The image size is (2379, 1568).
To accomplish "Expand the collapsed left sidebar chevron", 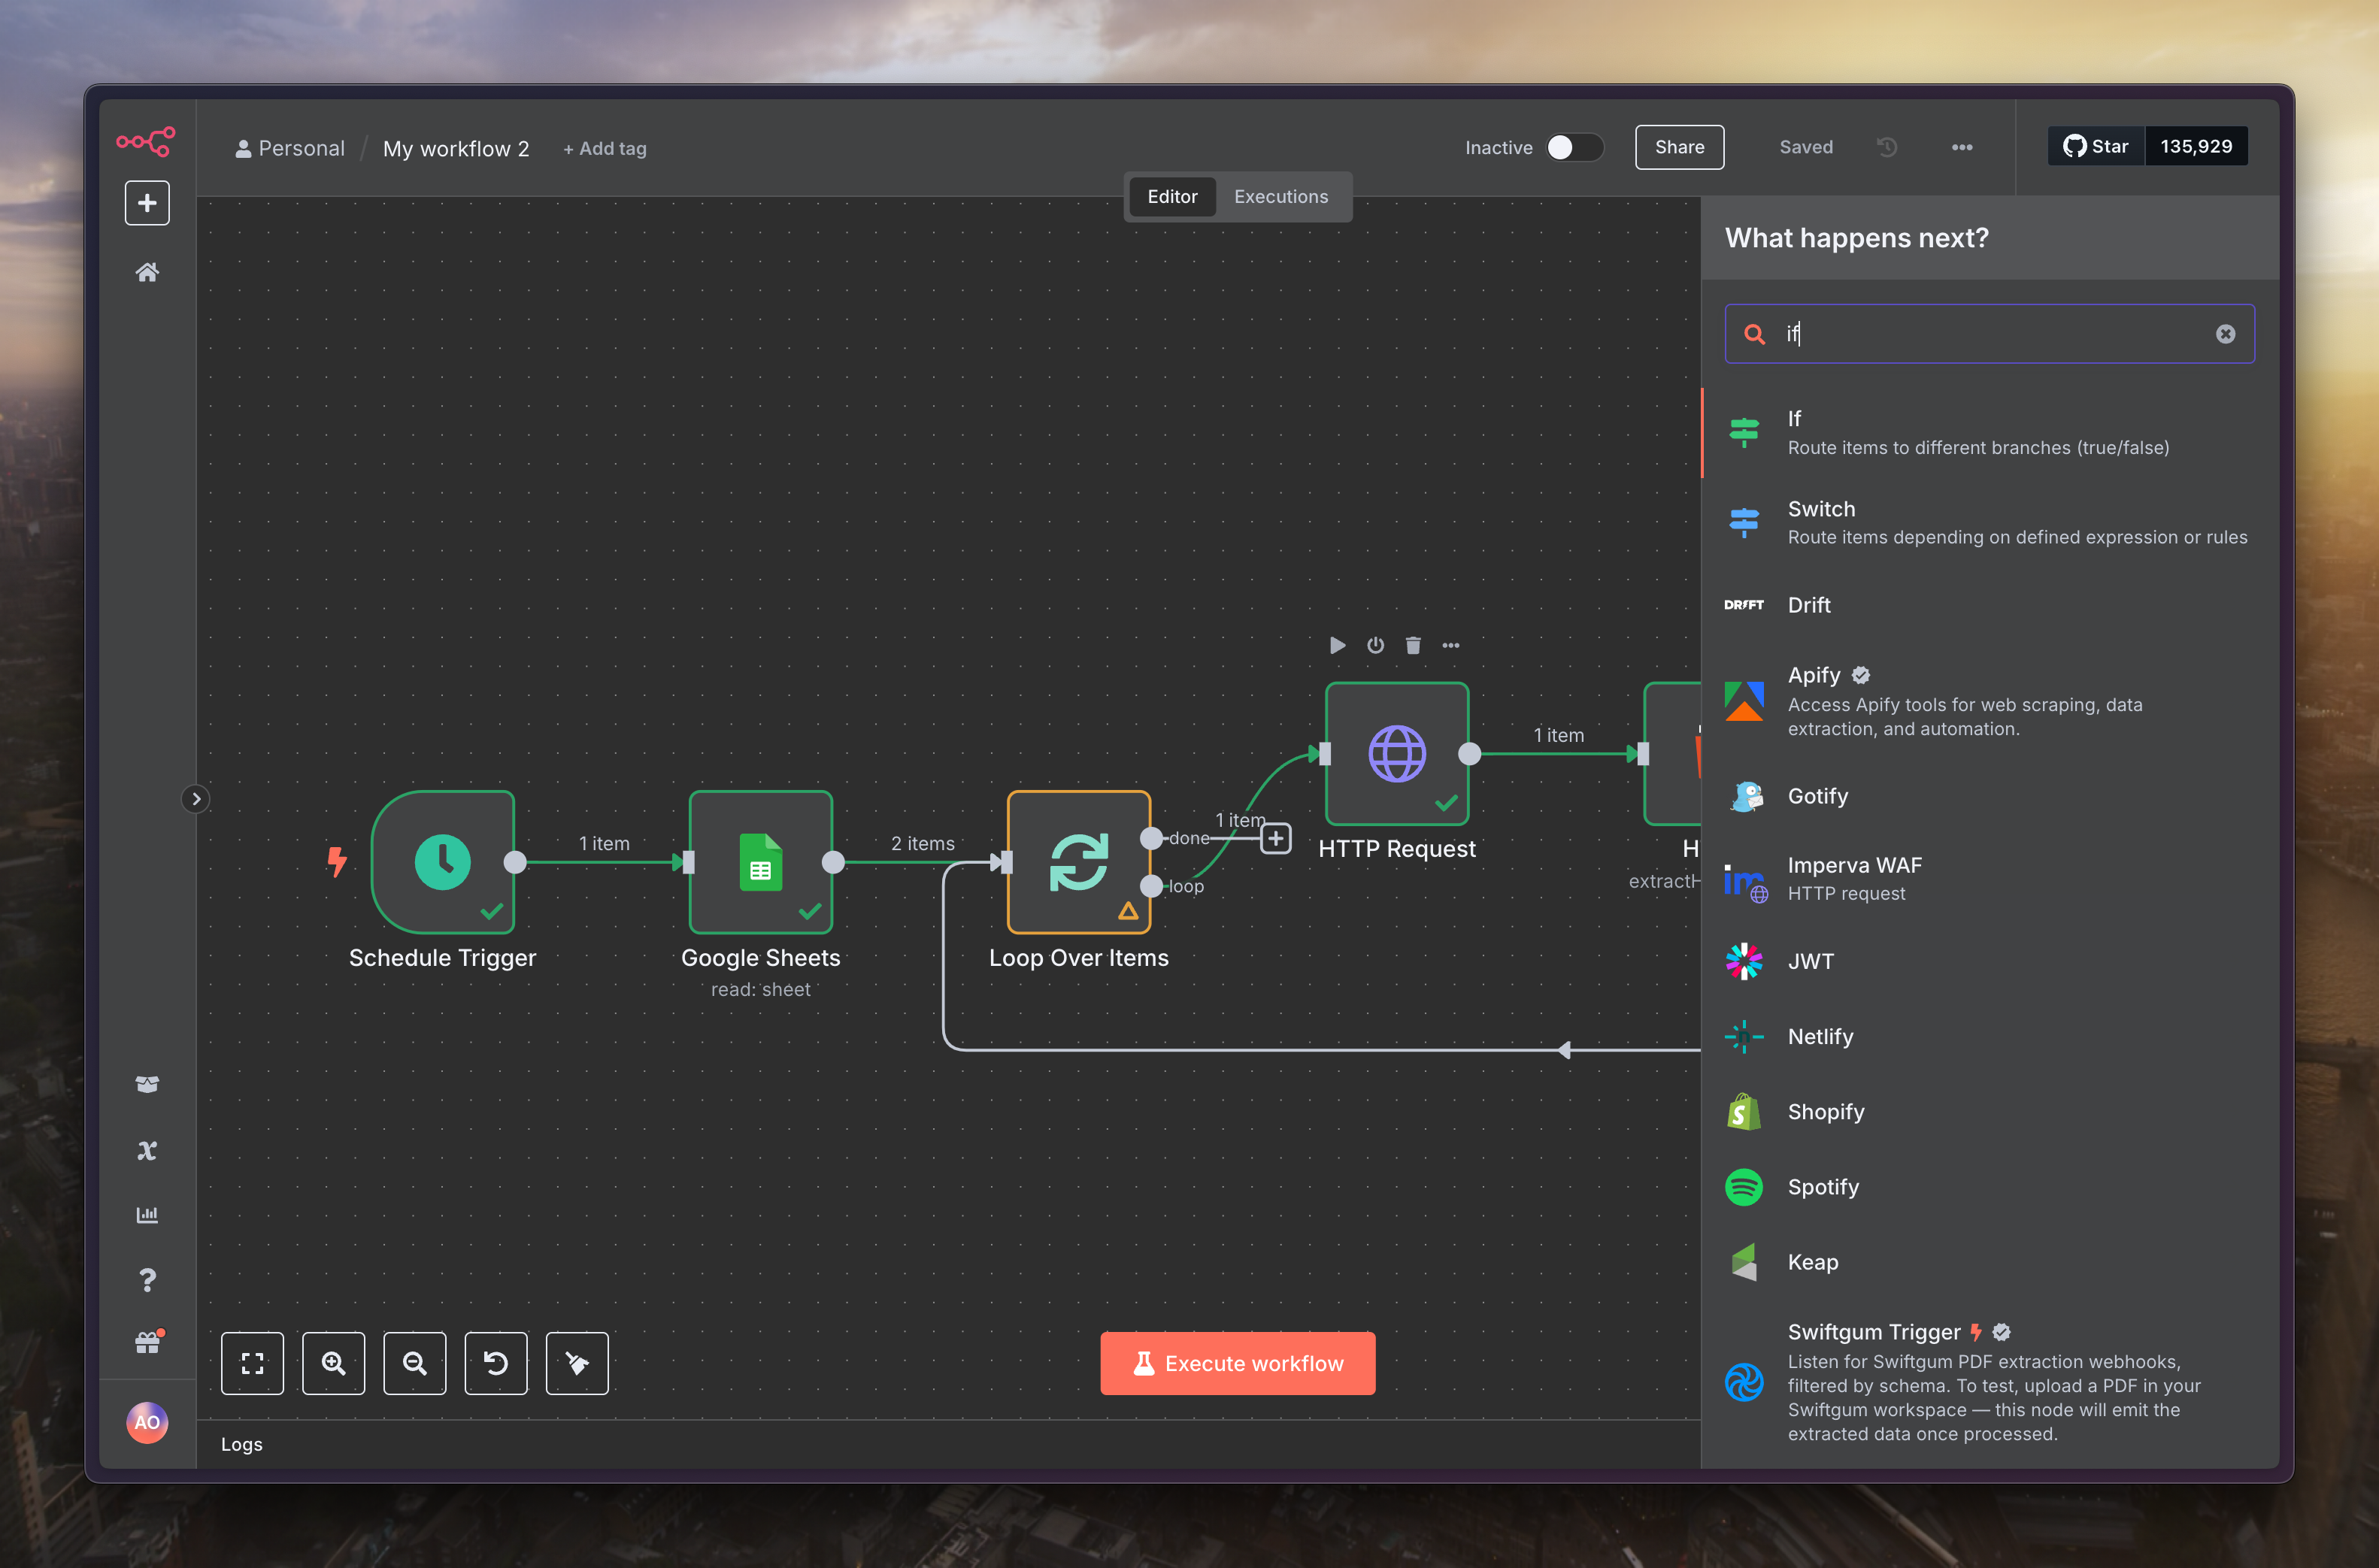I will [x=196, y=799].
